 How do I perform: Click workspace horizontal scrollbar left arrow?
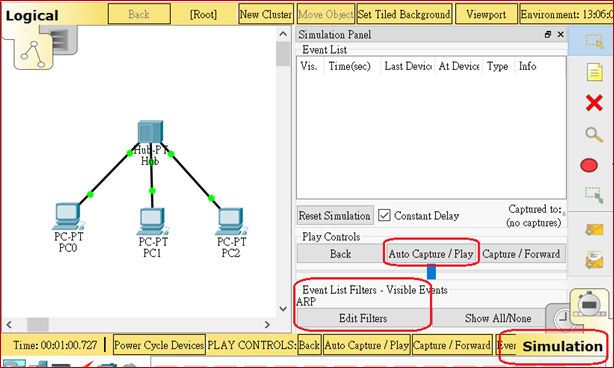9,325
